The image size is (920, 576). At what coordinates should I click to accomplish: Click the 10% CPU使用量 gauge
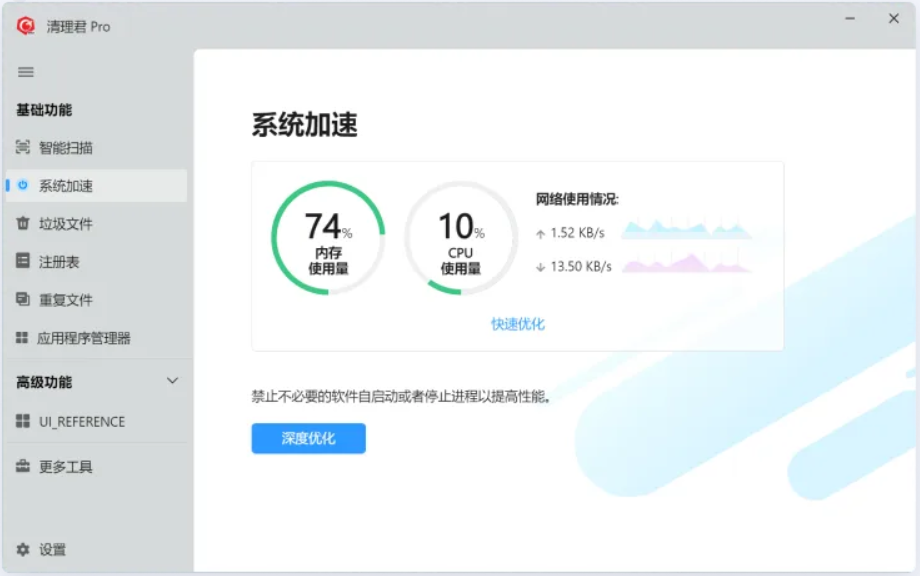click(461, 238)
